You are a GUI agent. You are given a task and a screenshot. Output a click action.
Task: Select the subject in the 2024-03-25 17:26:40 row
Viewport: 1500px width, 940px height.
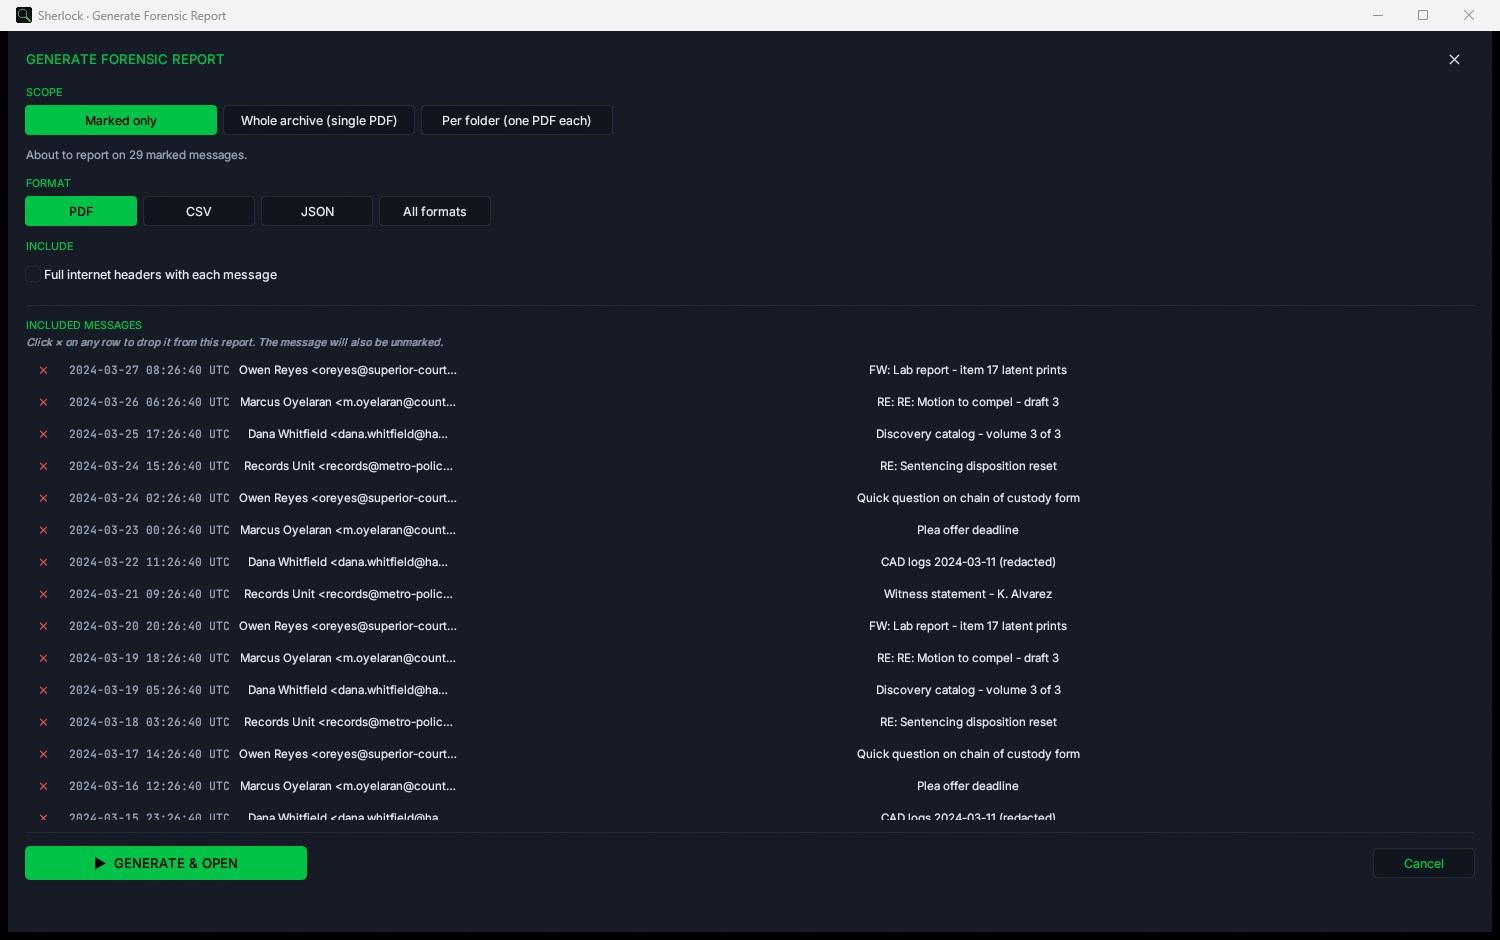point(968,434)
